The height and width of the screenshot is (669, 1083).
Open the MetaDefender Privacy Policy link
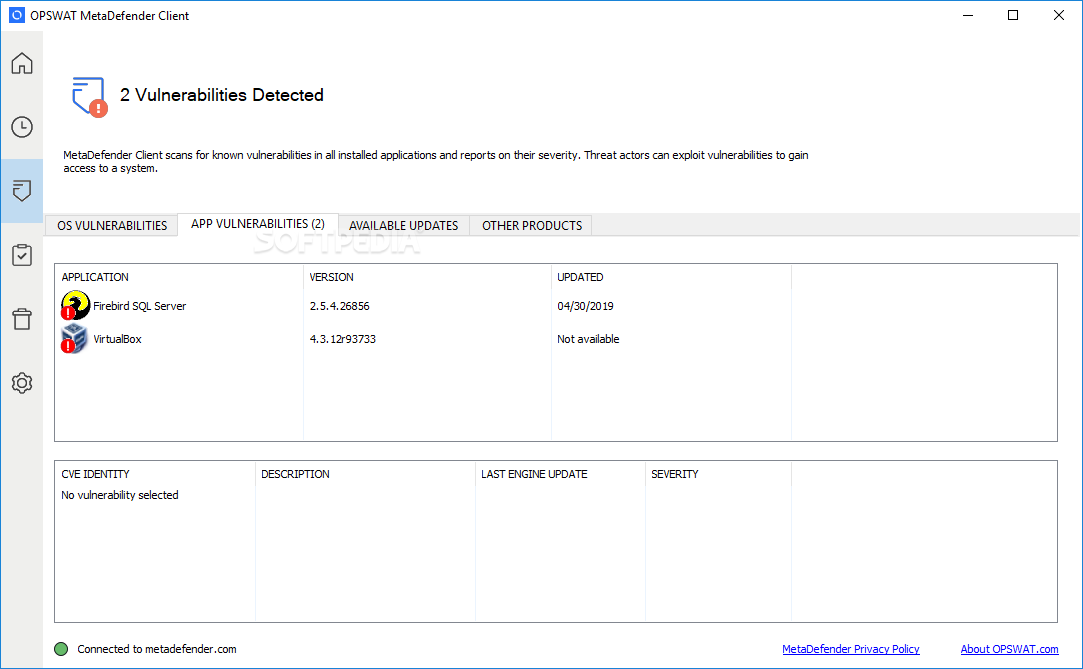point(850,649)
